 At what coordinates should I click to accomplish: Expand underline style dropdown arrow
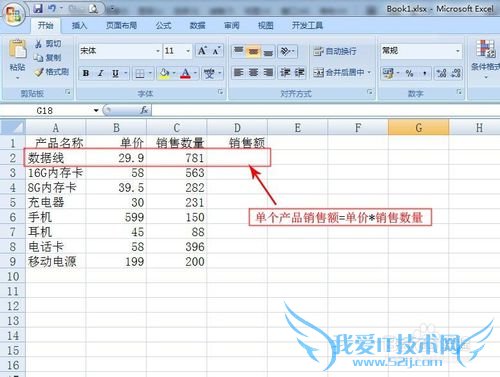pyautogui.click(x=126, y=73)
